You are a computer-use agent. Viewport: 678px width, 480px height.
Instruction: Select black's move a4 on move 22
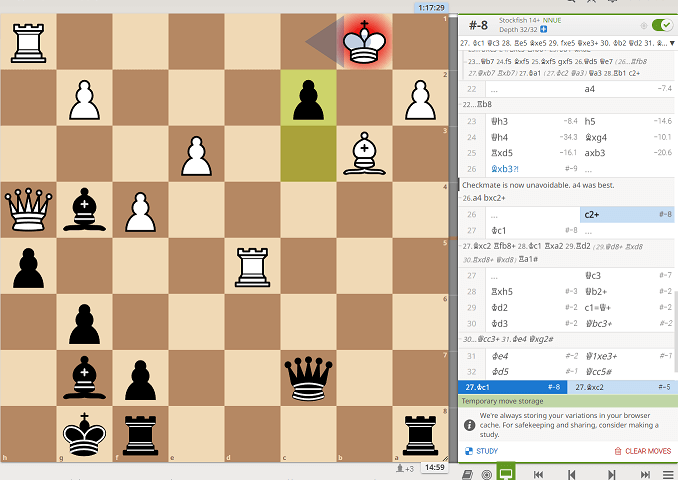(627, 89)
